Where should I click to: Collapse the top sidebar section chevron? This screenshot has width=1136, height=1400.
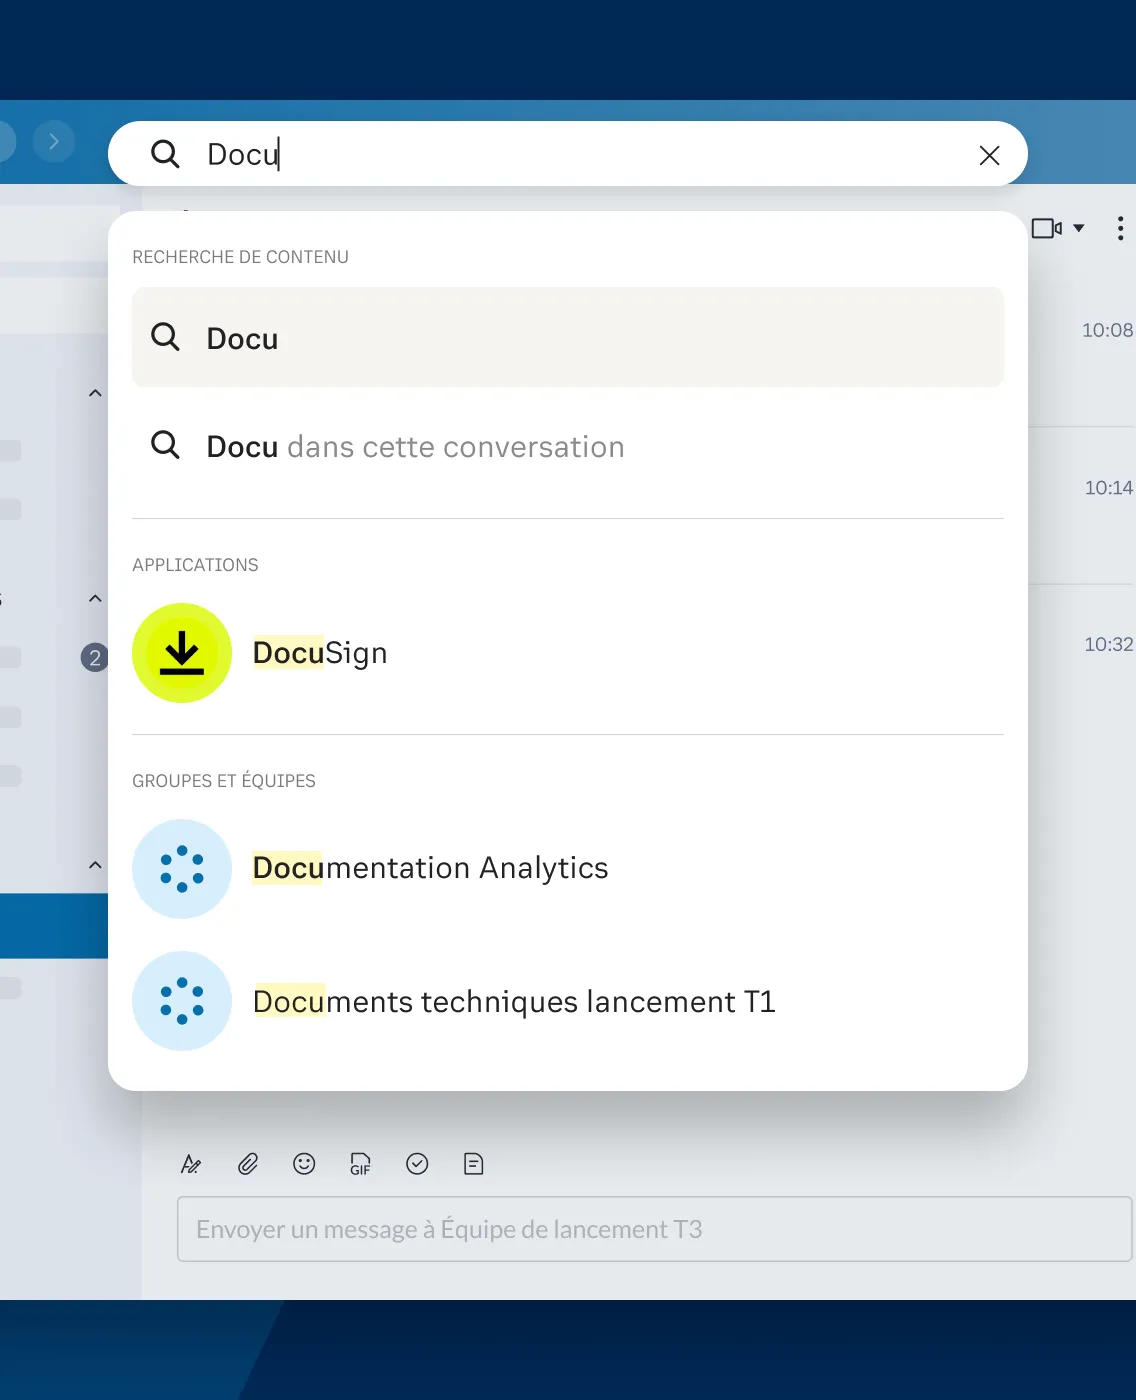[x=95, y=392]
